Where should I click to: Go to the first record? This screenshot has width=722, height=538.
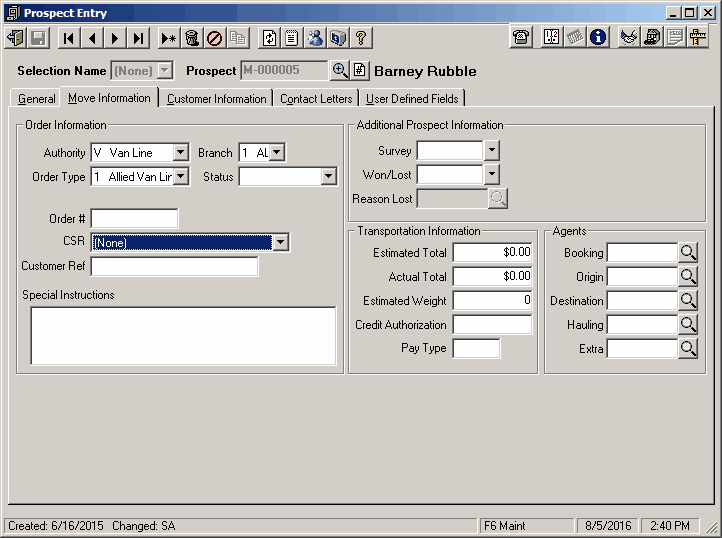pyautogui.click(x=69, y=38)
